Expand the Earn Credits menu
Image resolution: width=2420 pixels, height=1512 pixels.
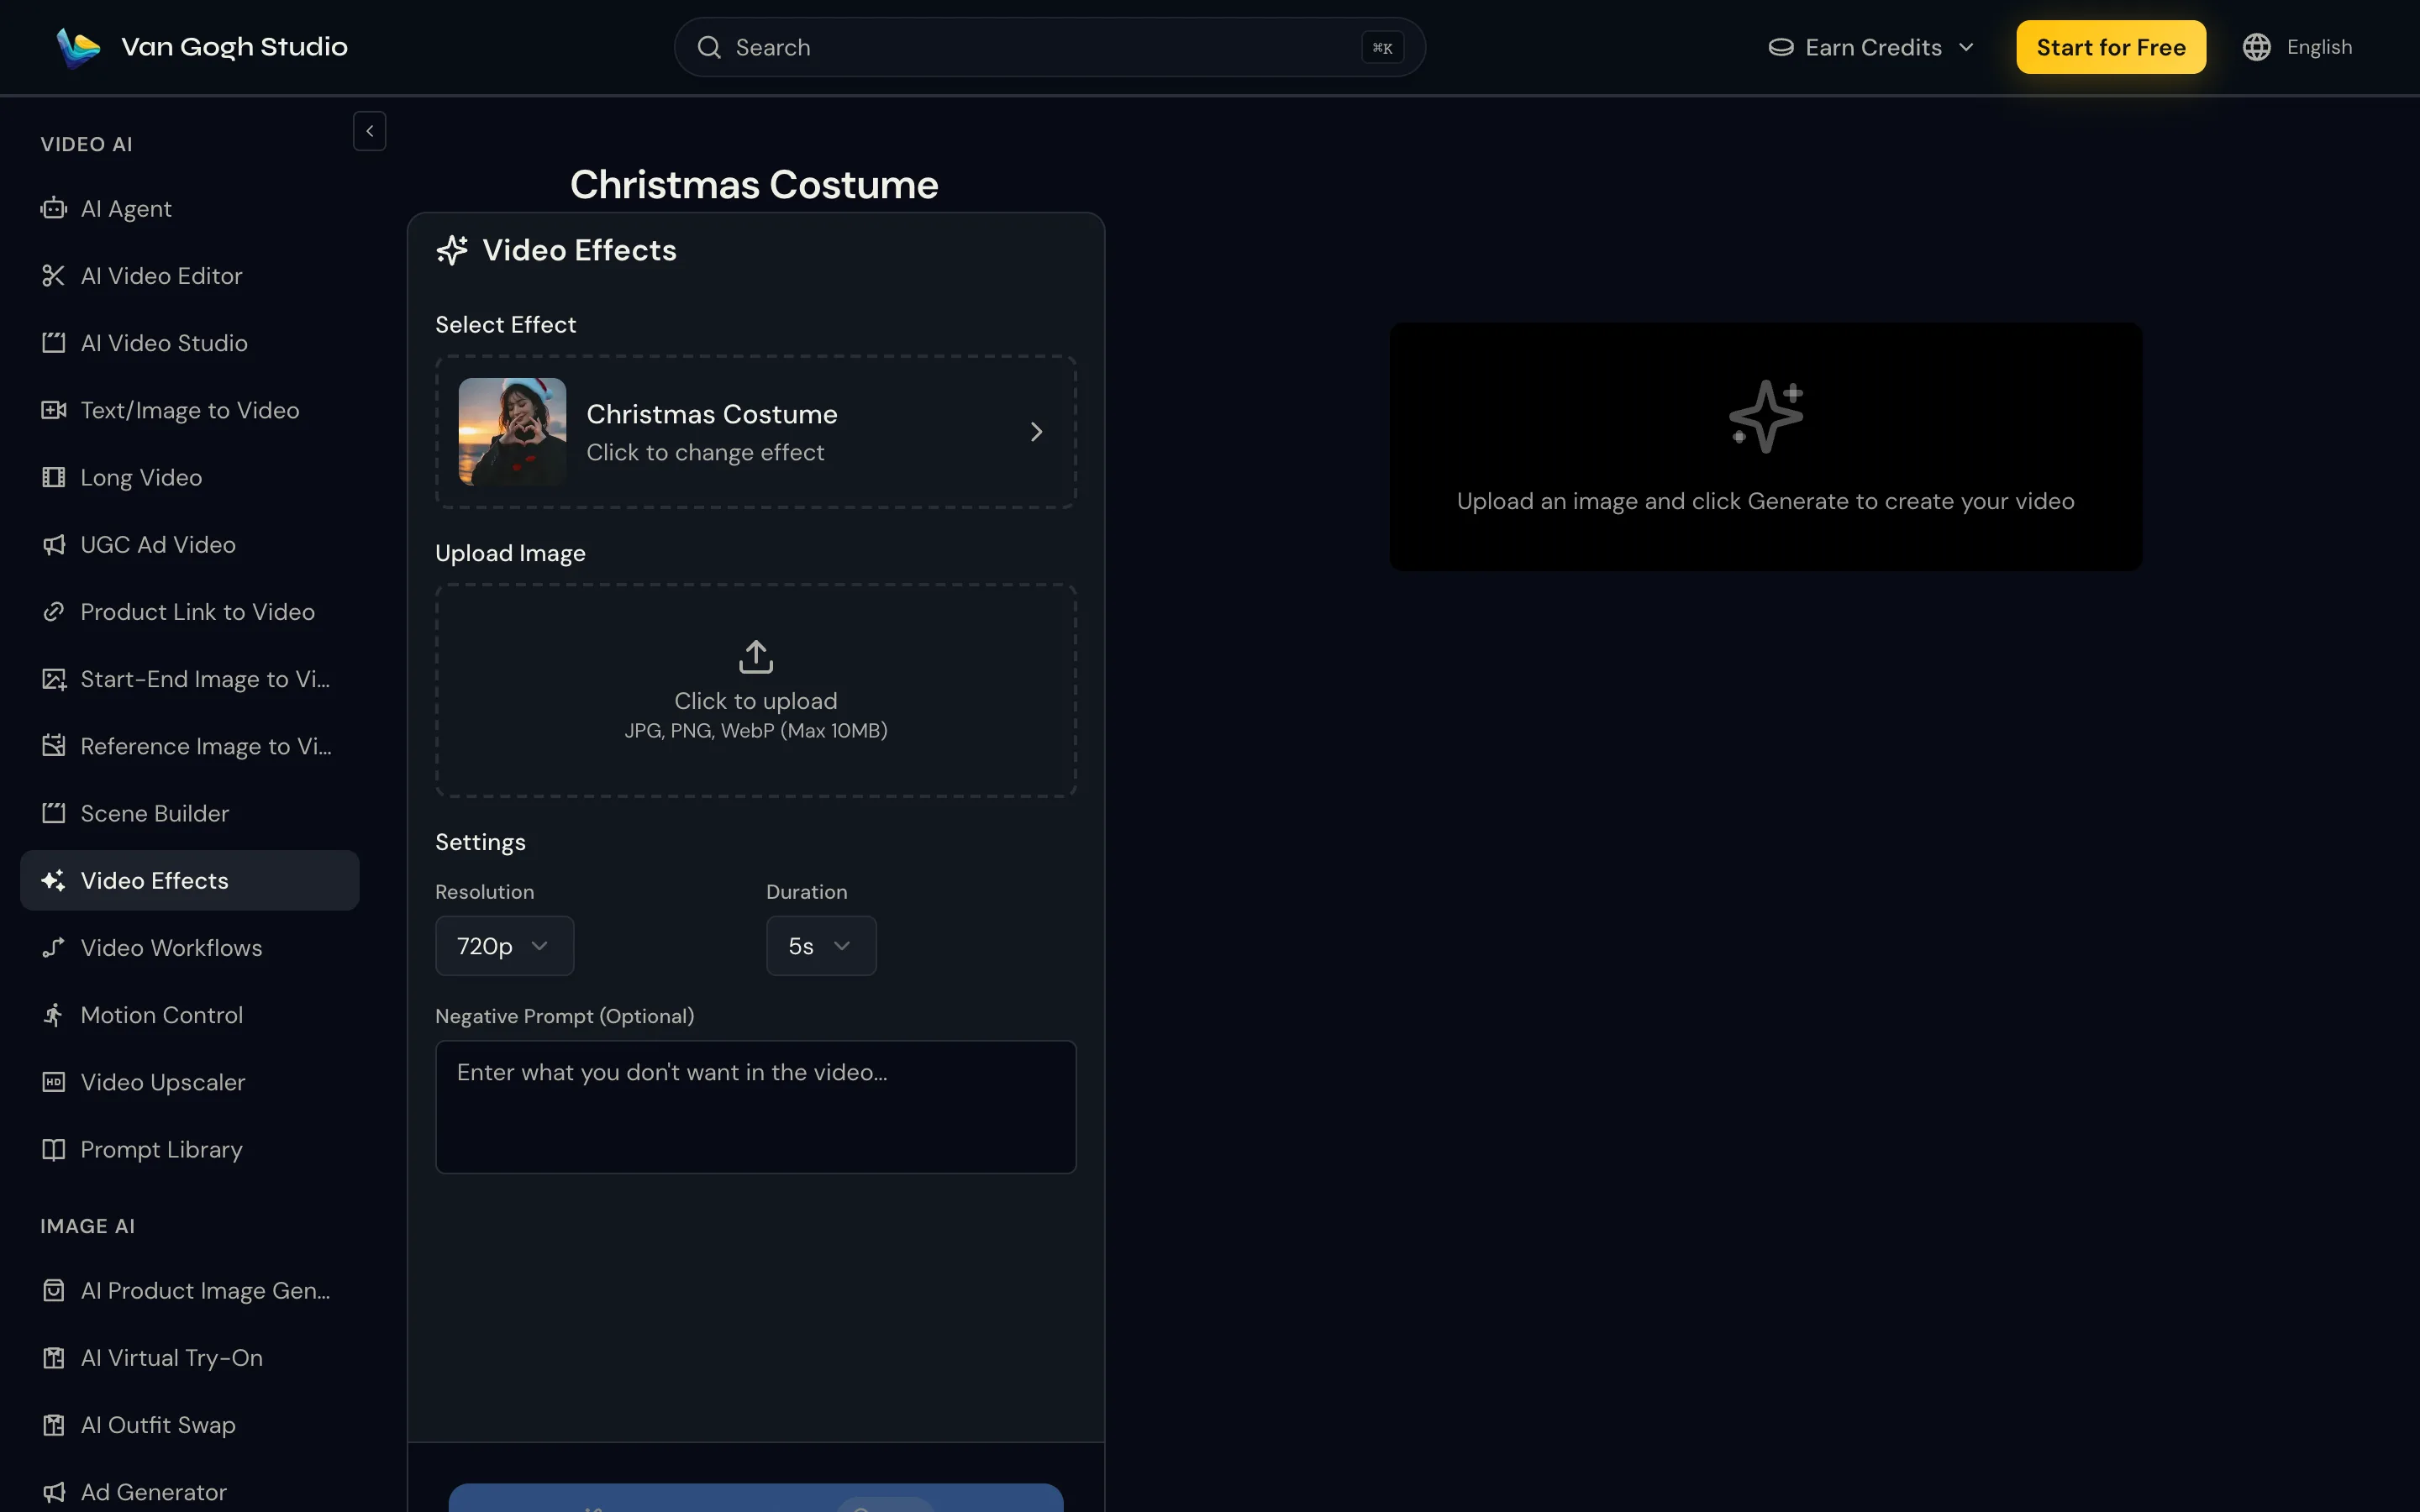pyautogui.click(x=1871, y=47)
